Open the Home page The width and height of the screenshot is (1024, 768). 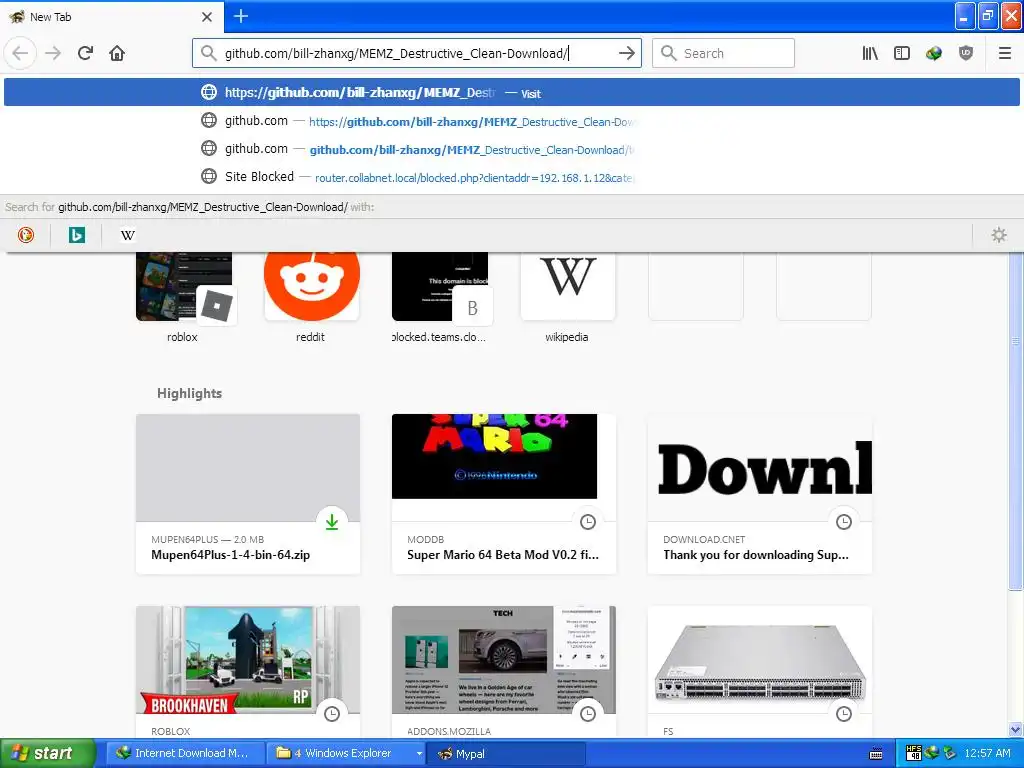[x=117, y=53]
